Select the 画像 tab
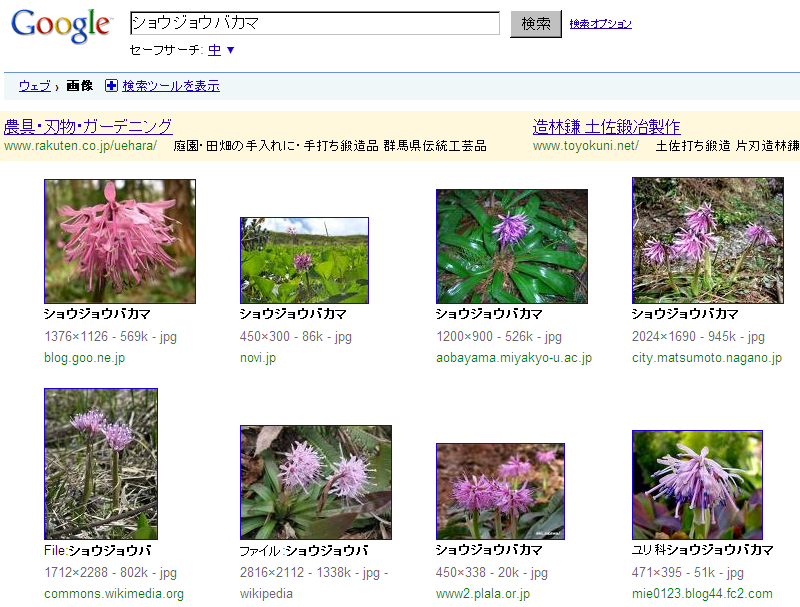 pyautogui.click(x=80, y=86)
